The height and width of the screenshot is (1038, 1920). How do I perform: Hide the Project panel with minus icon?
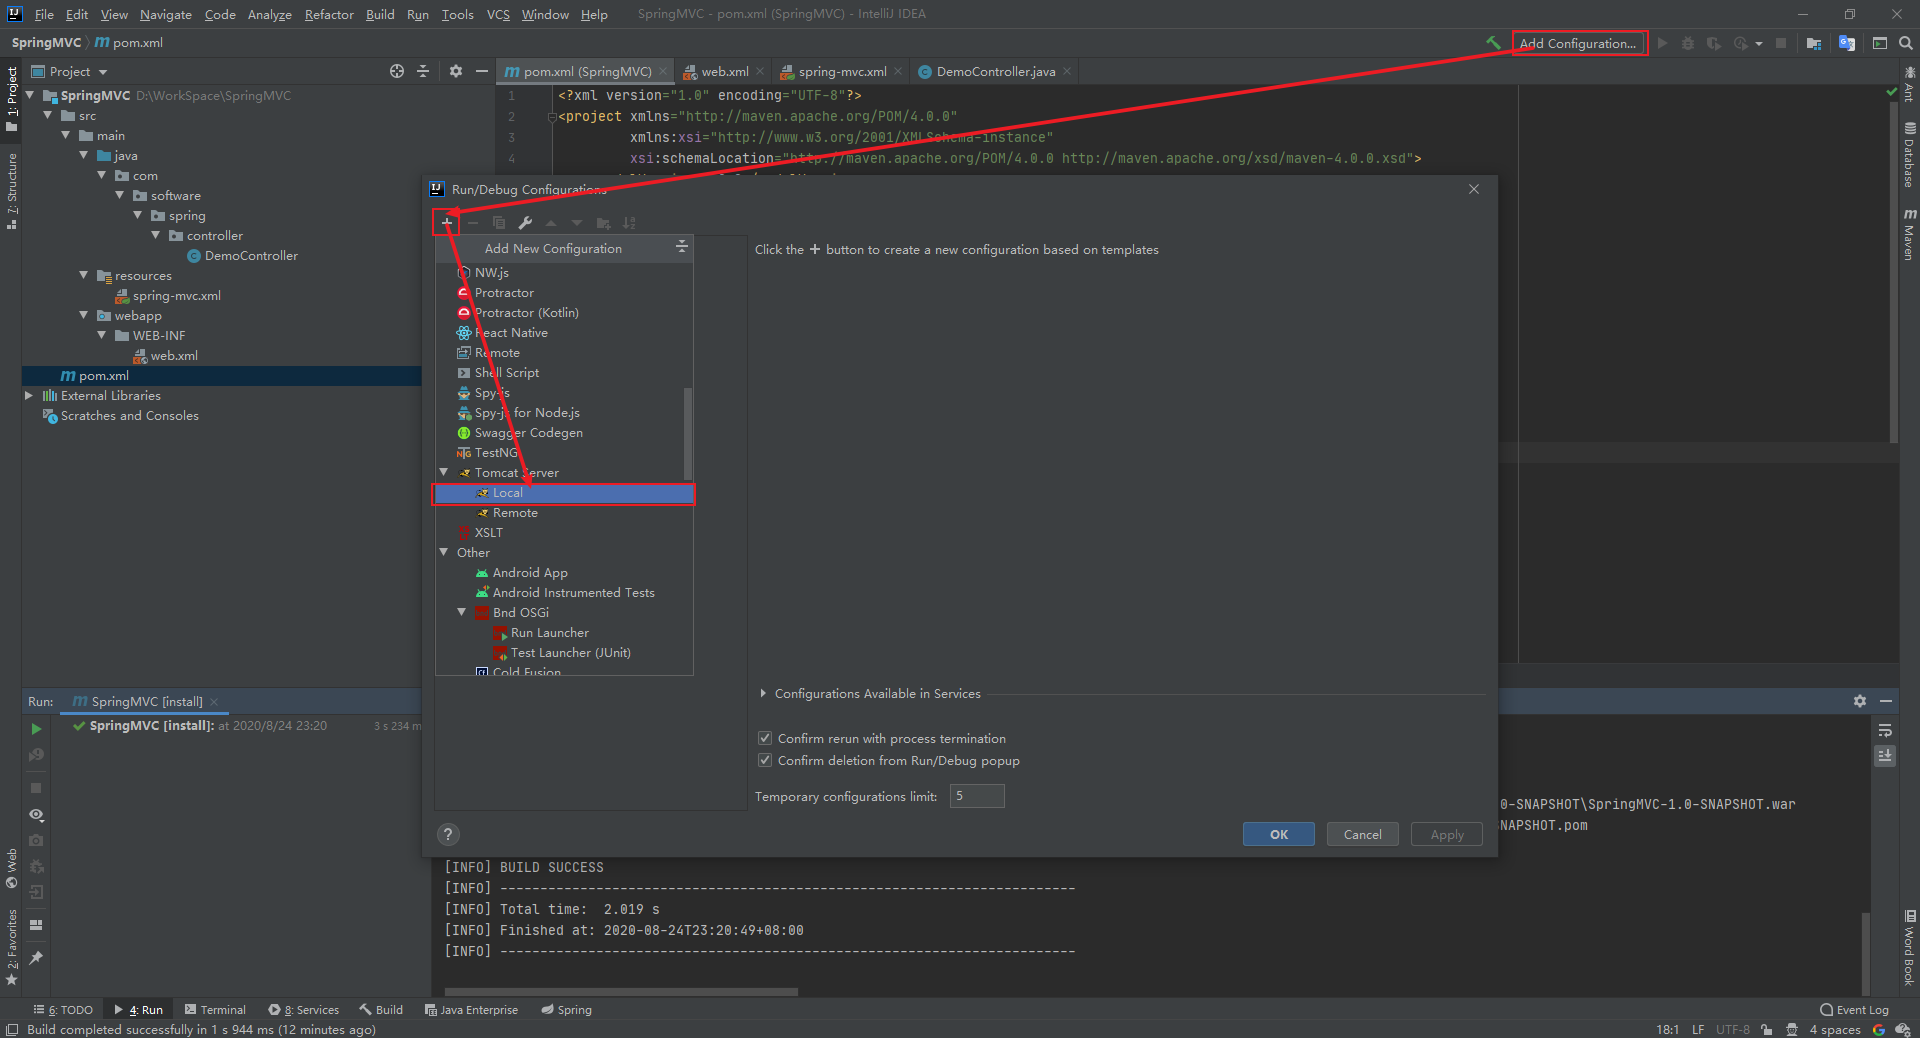(481, 71)
